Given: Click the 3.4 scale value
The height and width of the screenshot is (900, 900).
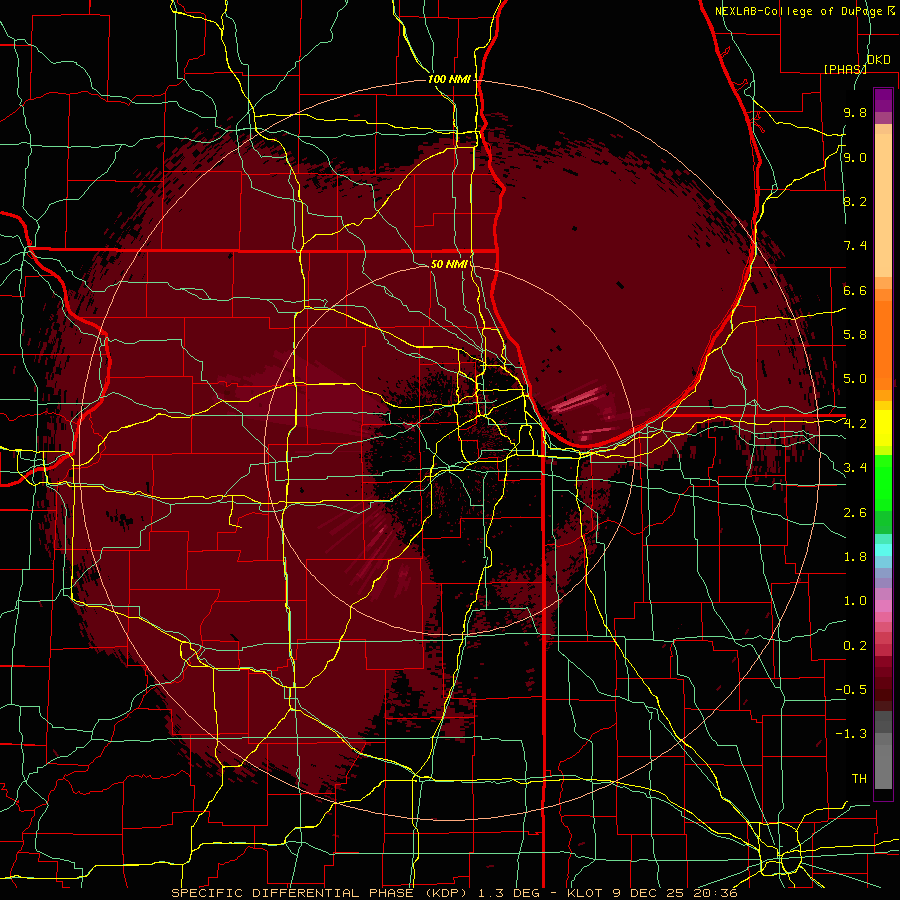Looking at the screenshot, I should coord(855,468).
